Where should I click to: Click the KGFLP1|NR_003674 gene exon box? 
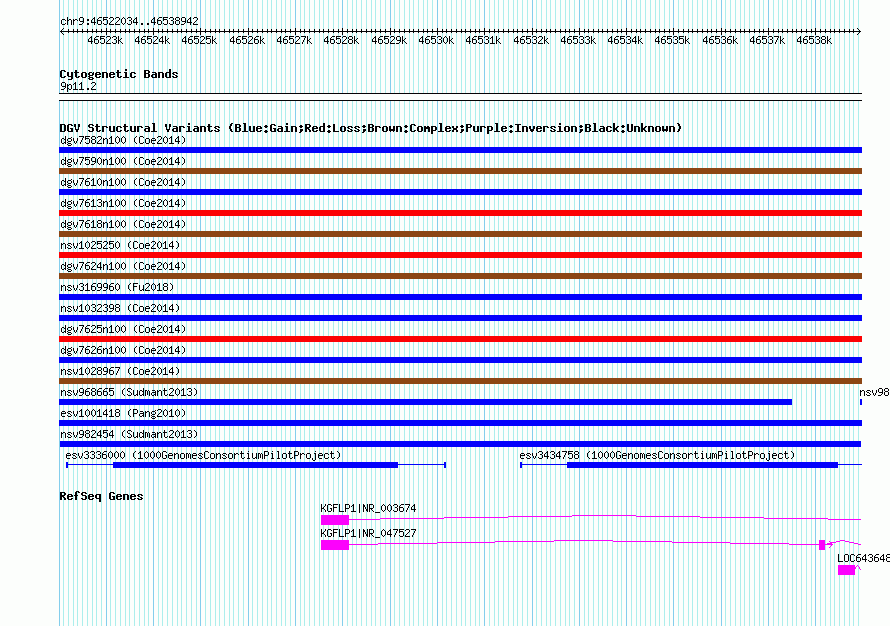[x=334, y=520]
